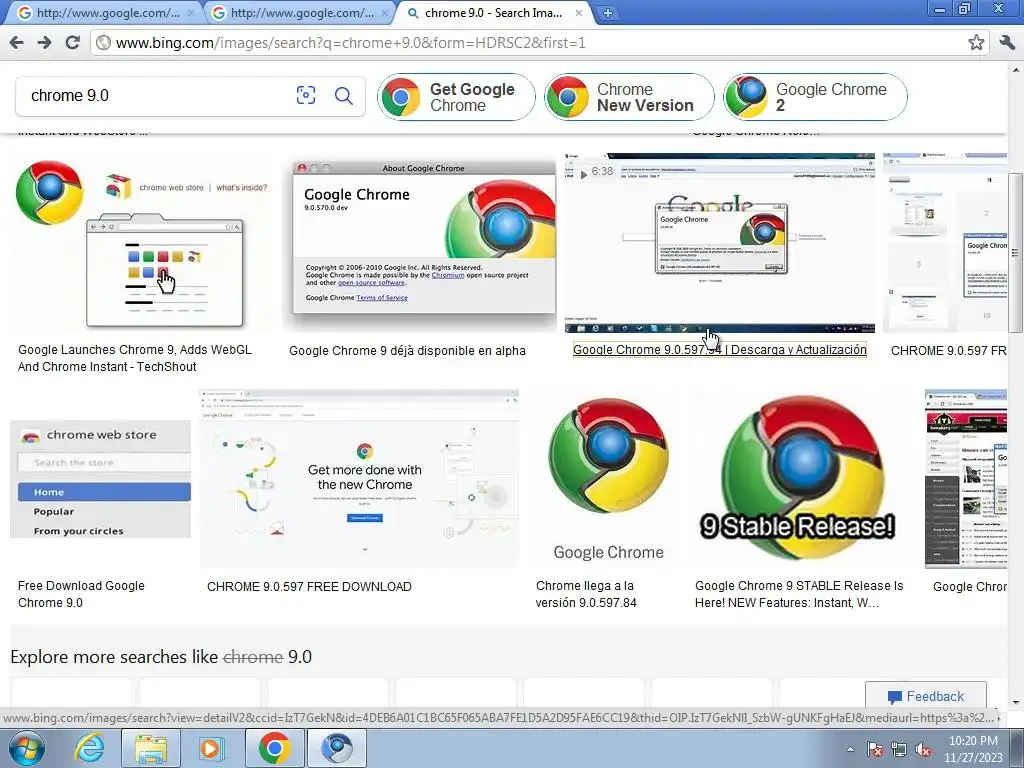Select the 'chrome 9.0 - Search Ima...' tab

[492, 13]
